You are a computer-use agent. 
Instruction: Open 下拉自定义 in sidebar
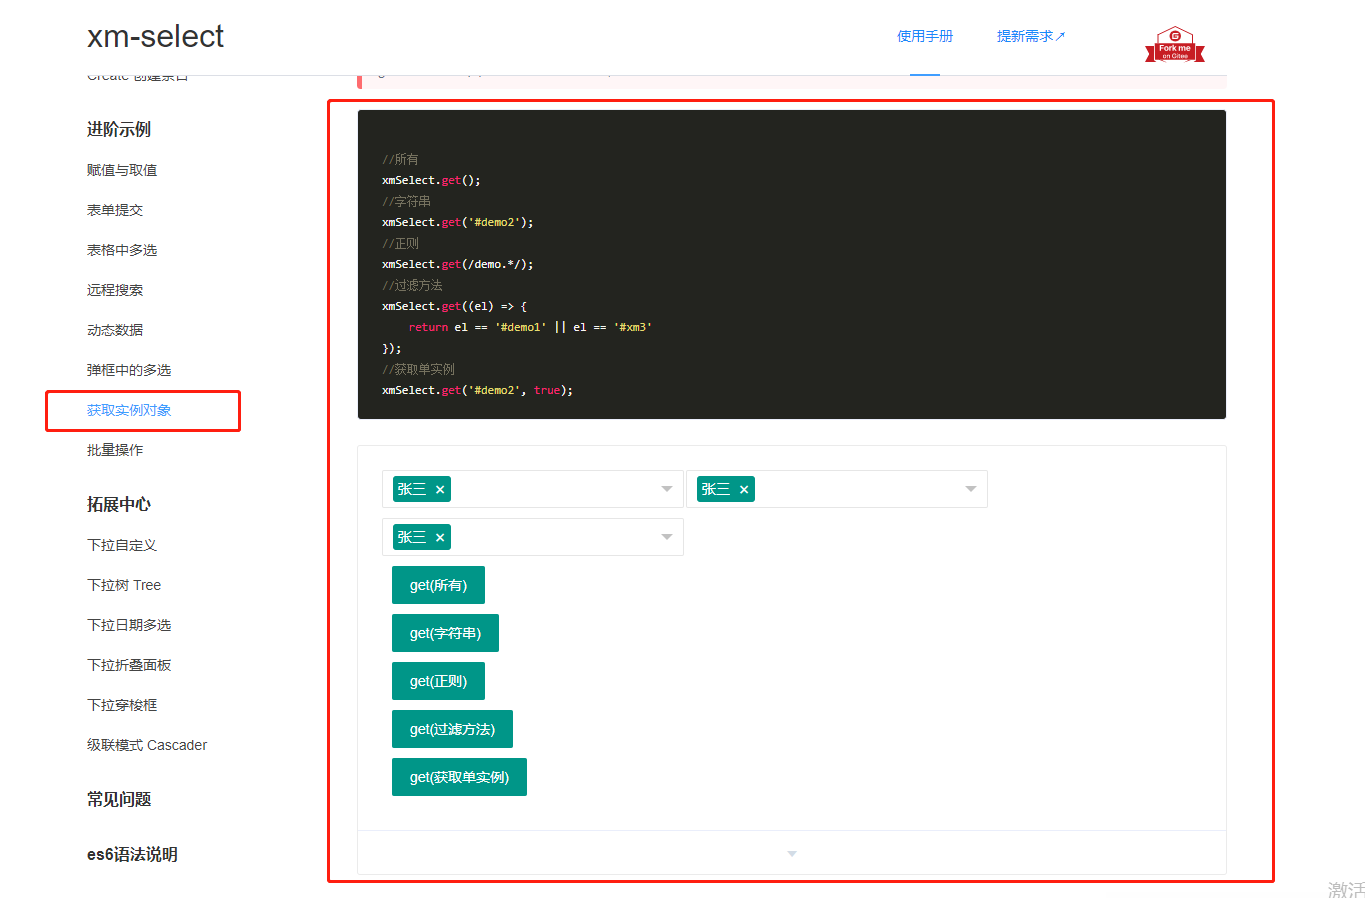pyautogui.click(x=122, y=545)
